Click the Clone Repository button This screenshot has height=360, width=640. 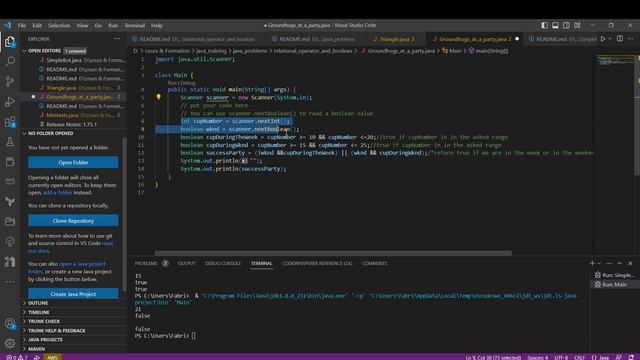click(73, 220)
